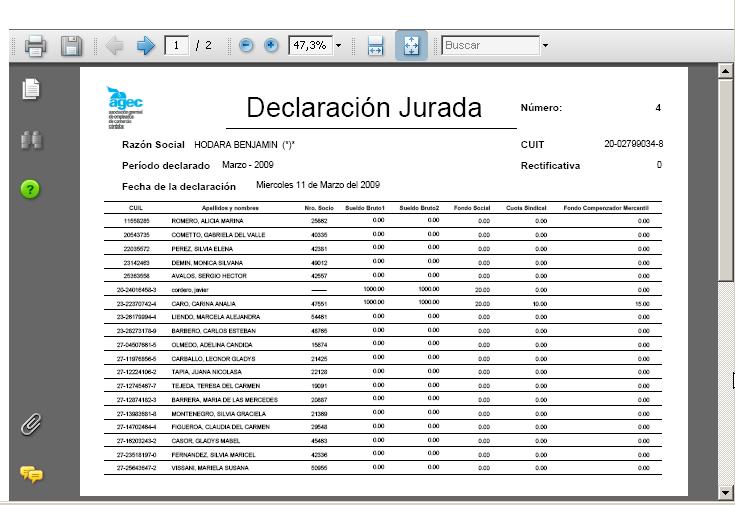Viewport: 735px width, 505px height.
Task: Select the row LIENDO, MARCELA ALEJANDRA
Action: pyautogui.click(x=383, y=317)
